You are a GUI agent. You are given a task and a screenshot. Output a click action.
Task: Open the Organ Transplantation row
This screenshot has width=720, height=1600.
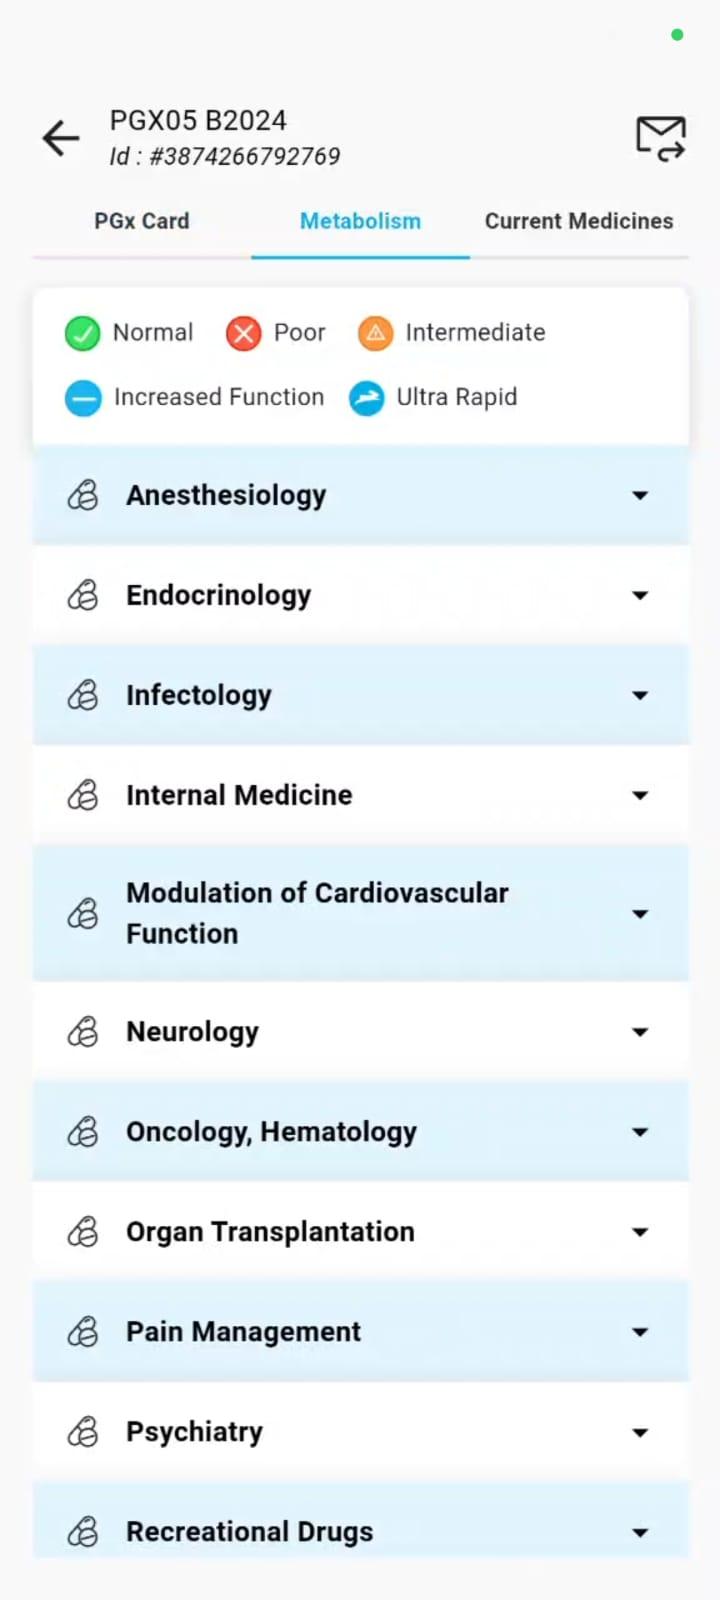click(360, 1232)
